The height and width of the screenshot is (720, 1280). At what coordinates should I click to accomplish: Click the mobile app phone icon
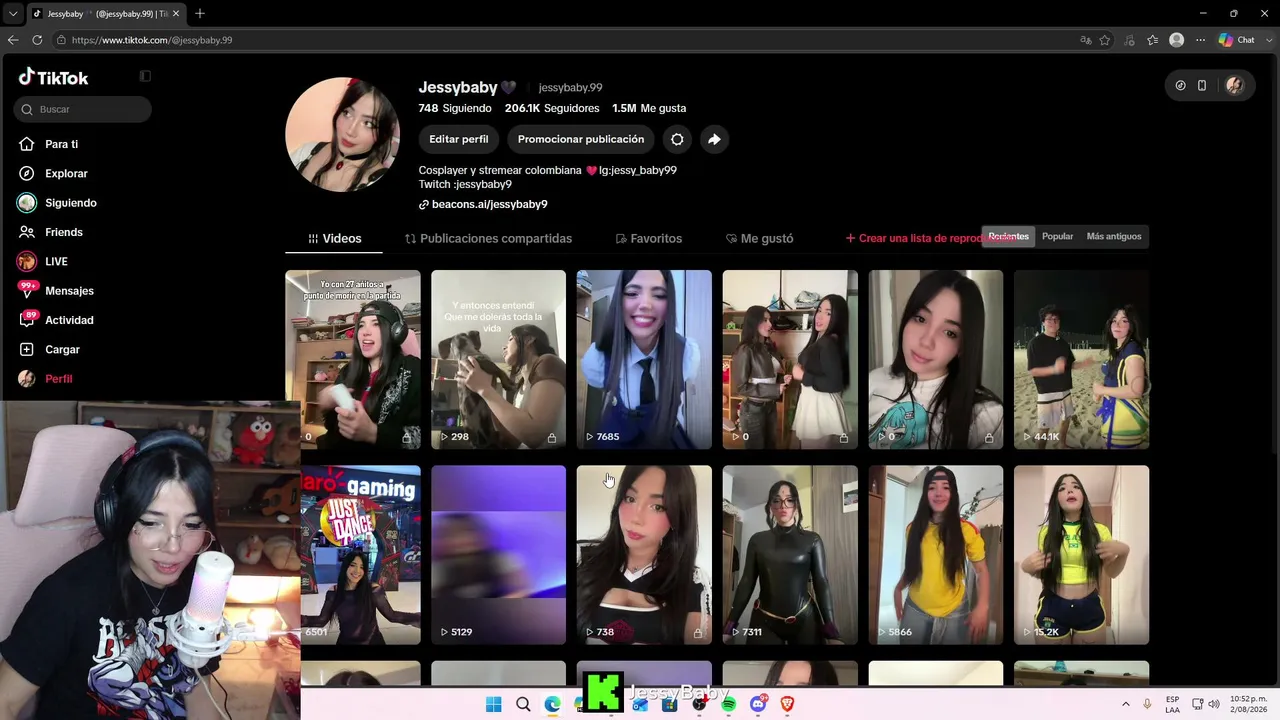(1202, 86)
